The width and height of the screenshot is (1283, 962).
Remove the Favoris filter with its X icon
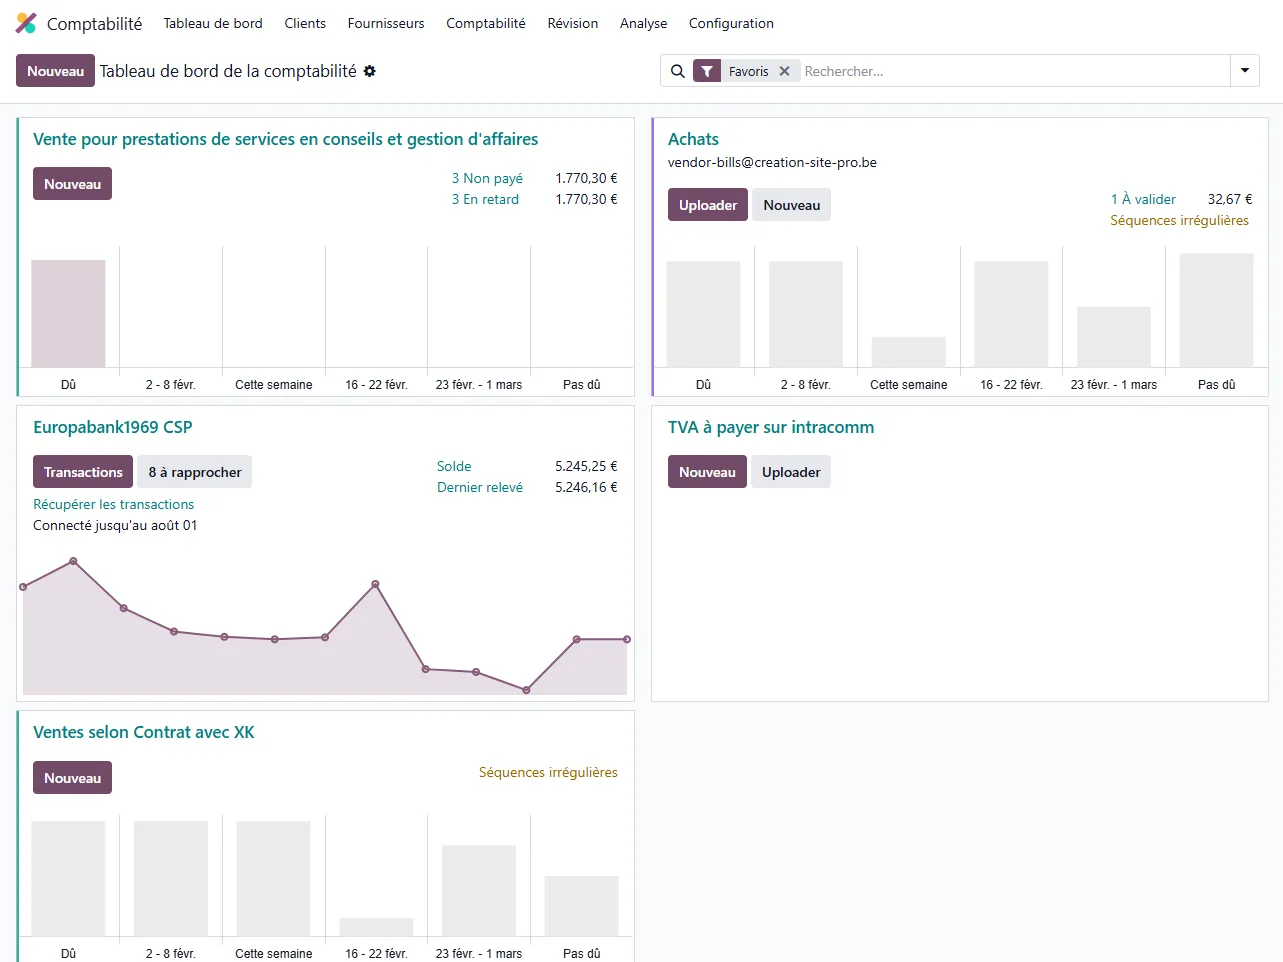click(x=786, y=71)
